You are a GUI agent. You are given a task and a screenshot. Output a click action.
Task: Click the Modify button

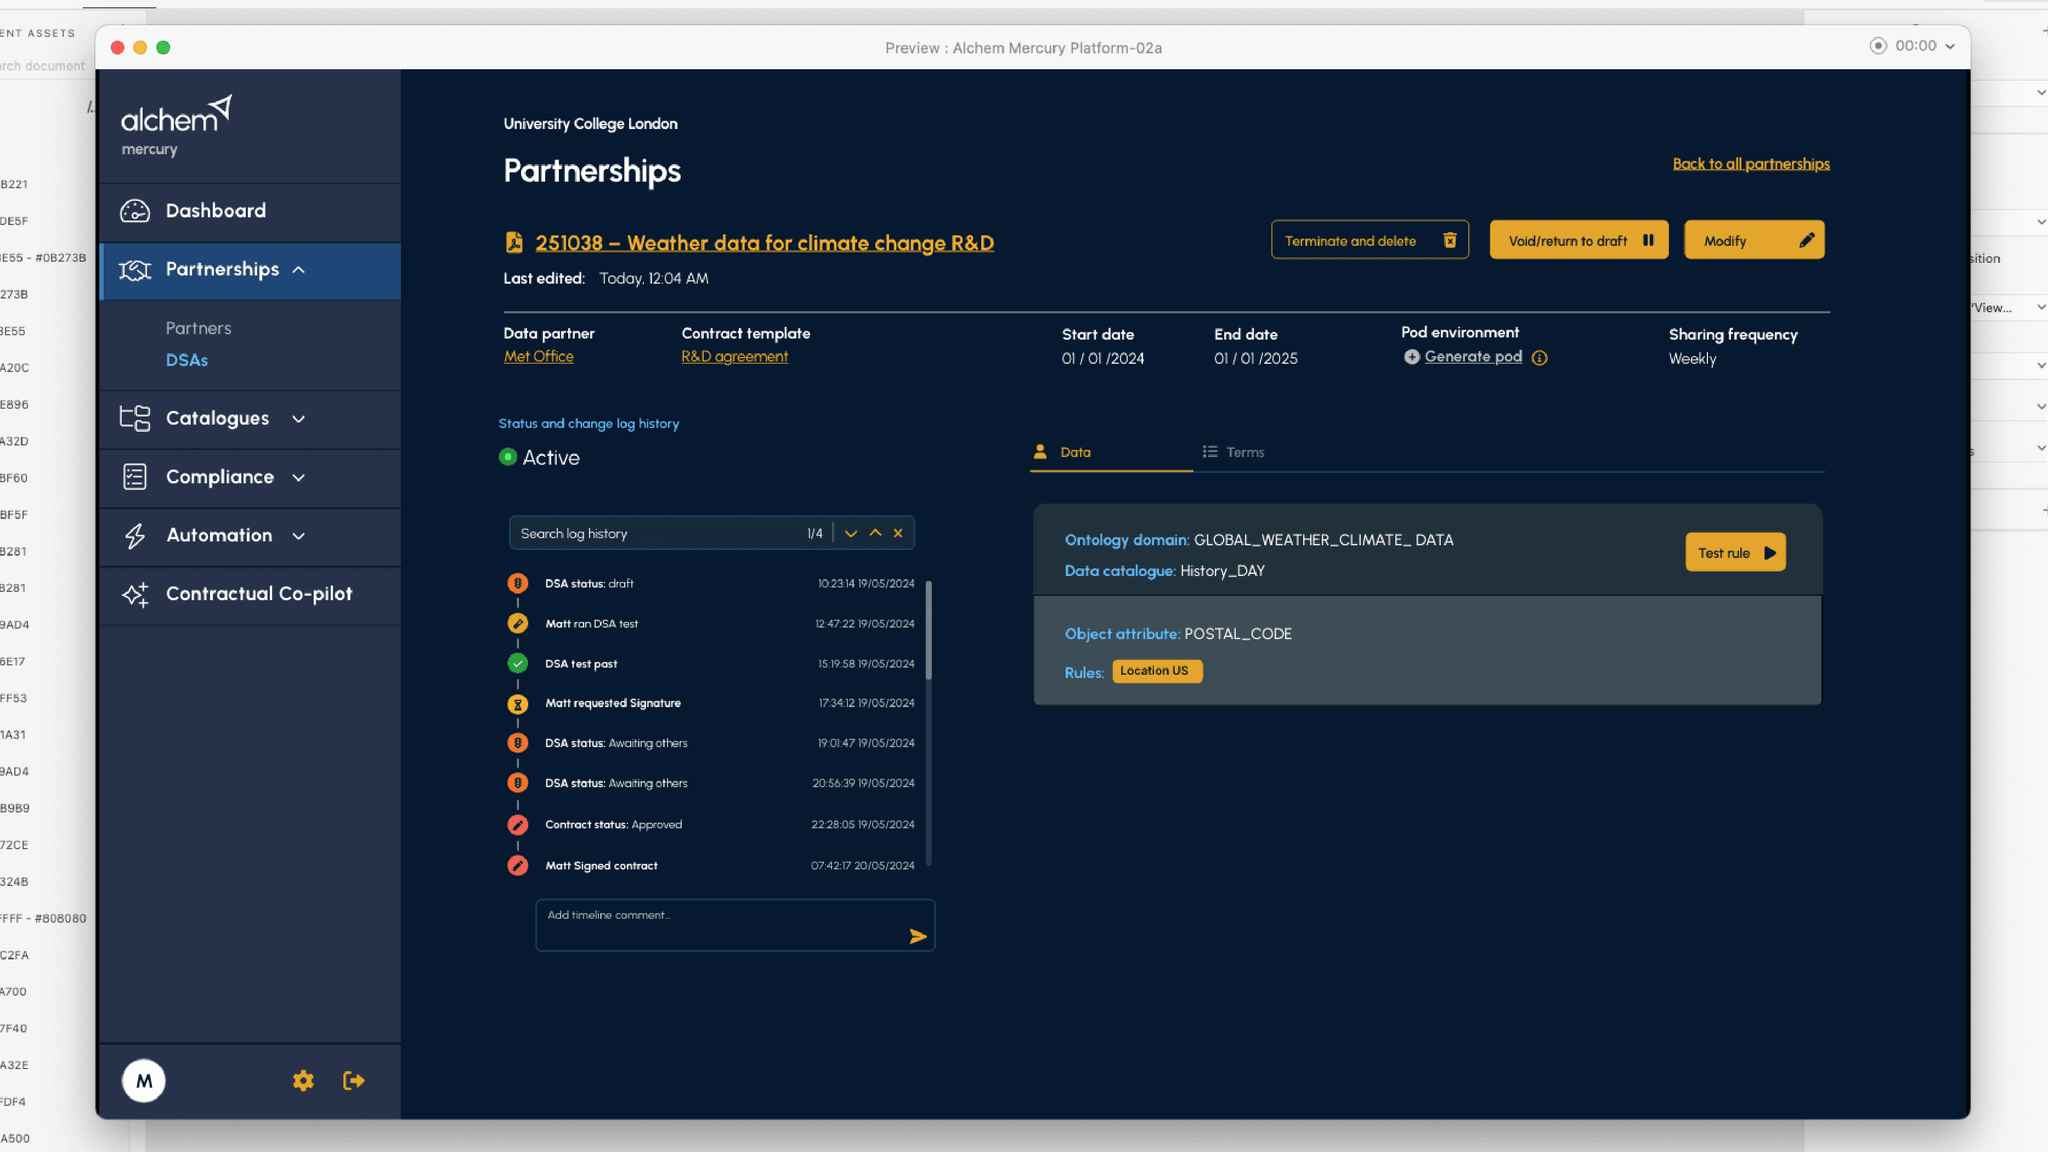(1754, 240)
